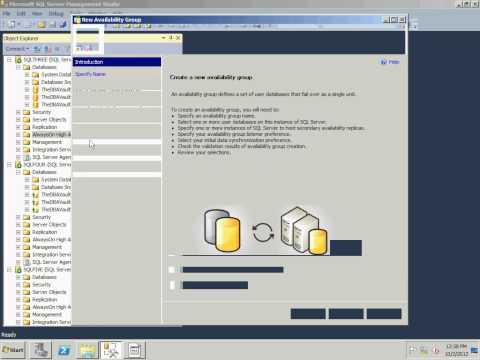Screen dimensions: 480x360
Task: Expand the Management folder under SQLTHREE
Action: click(18, 142)
